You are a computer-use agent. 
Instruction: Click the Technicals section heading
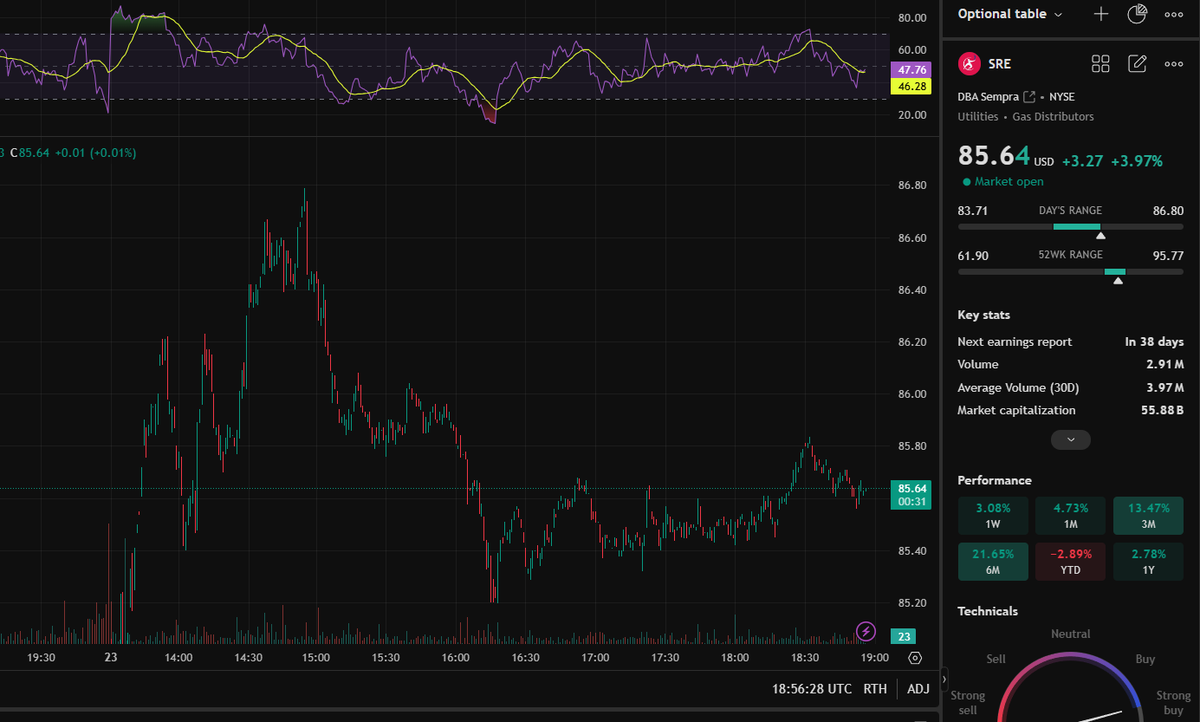[x=988, y=611]
